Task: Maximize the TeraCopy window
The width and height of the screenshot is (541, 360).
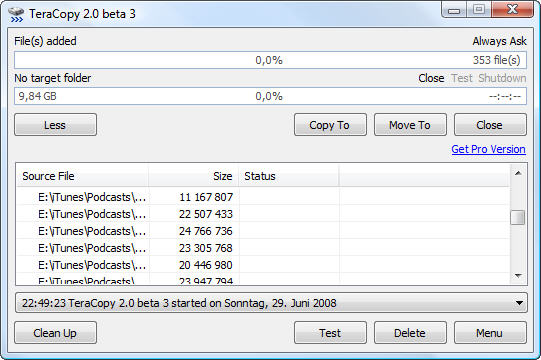Action: (x=479, y=9)
